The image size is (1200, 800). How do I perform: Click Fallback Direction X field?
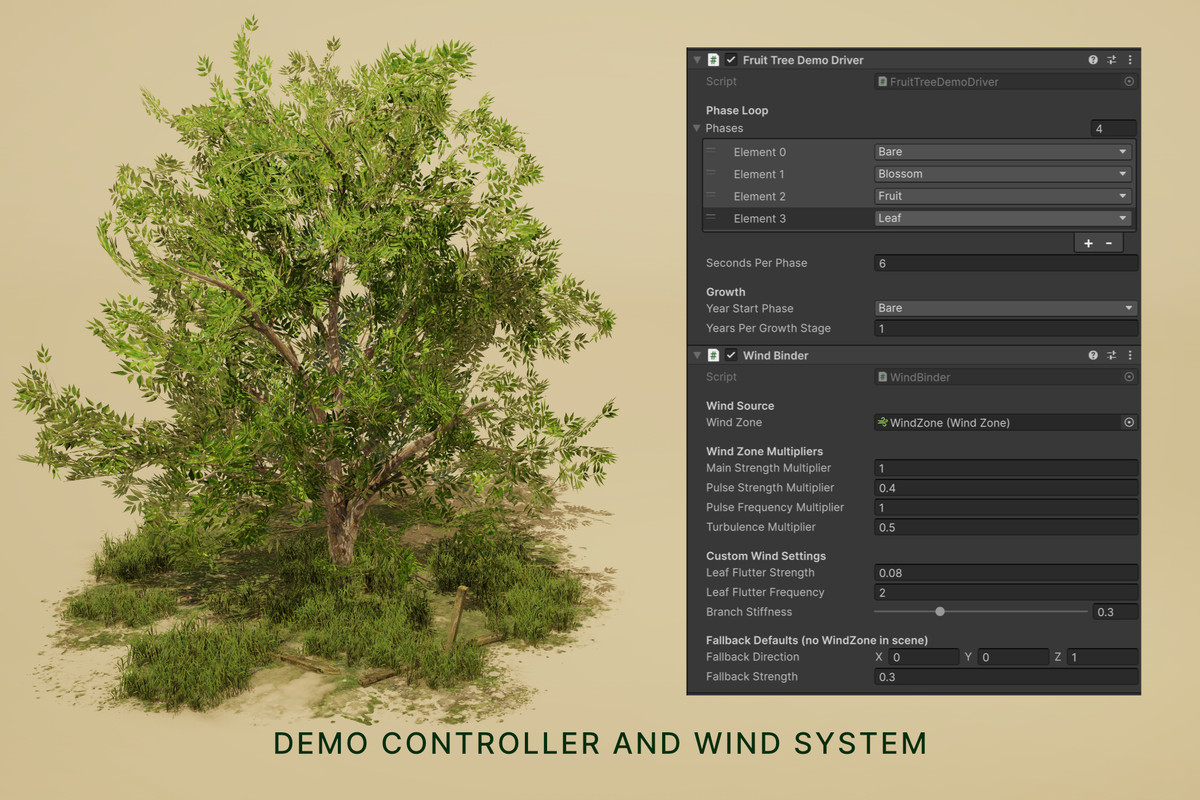tap(924, 657)
